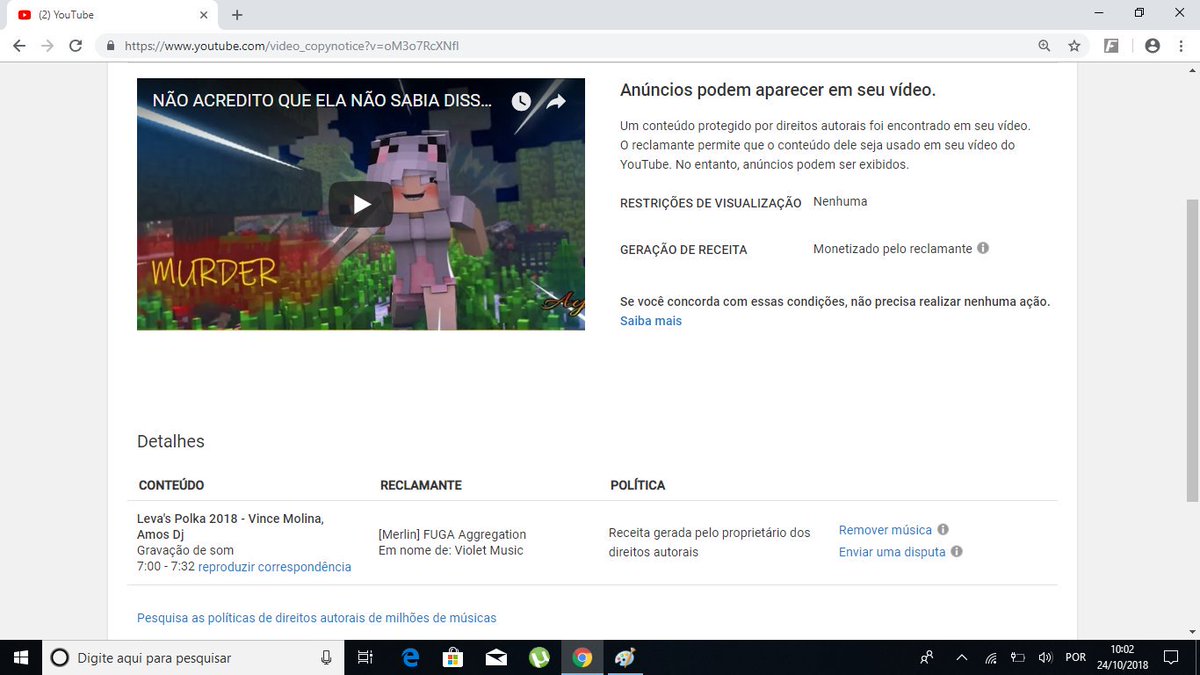Click the microphone icon in taskbar search
Image resolution: width=1200 pixels, height=675 pixels.
326,657
